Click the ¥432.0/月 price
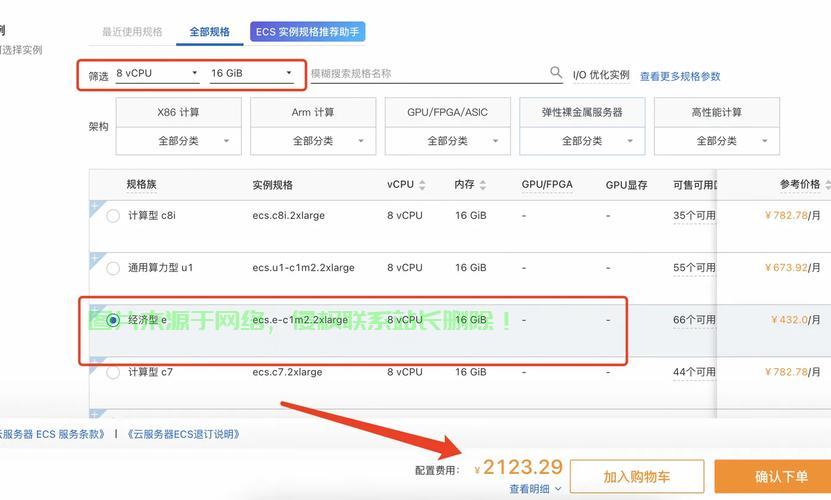The image size is (831, 500). (x=795, y=320)
